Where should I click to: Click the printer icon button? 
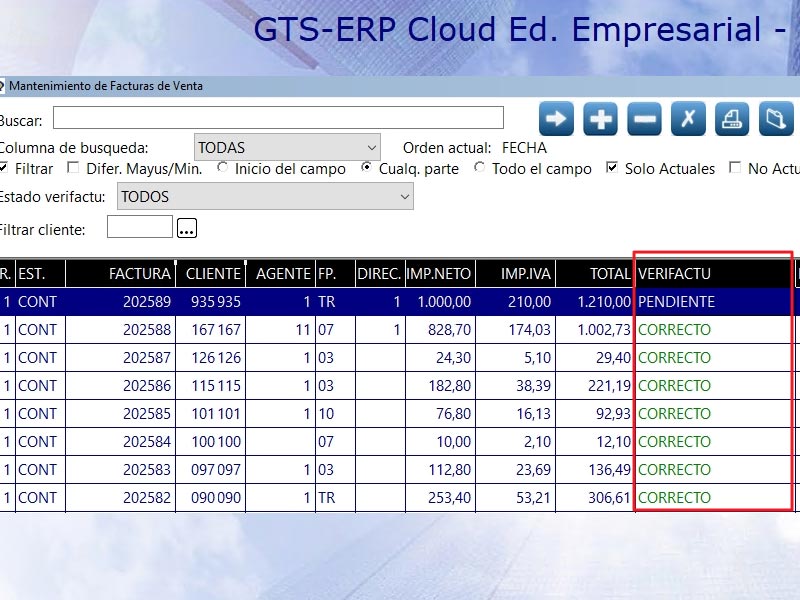point(732,119)
